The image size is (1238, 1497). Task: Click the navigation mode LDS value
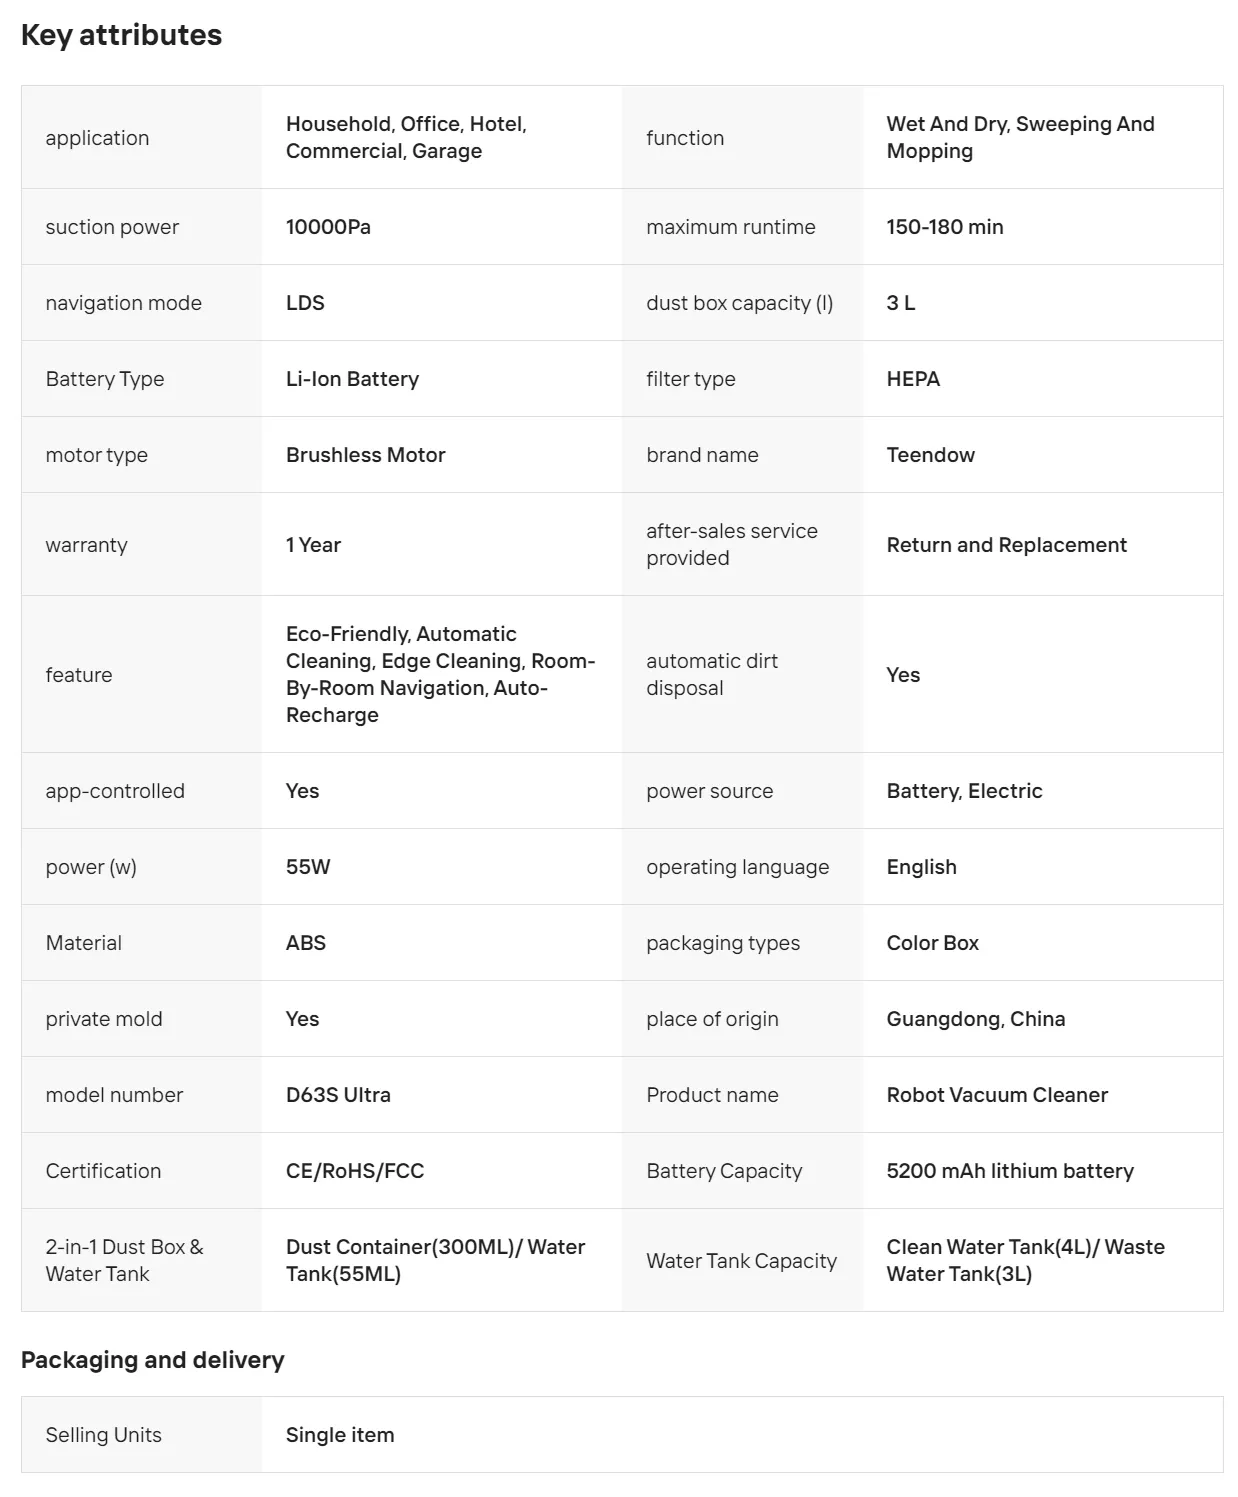click(x=305, y=303)
